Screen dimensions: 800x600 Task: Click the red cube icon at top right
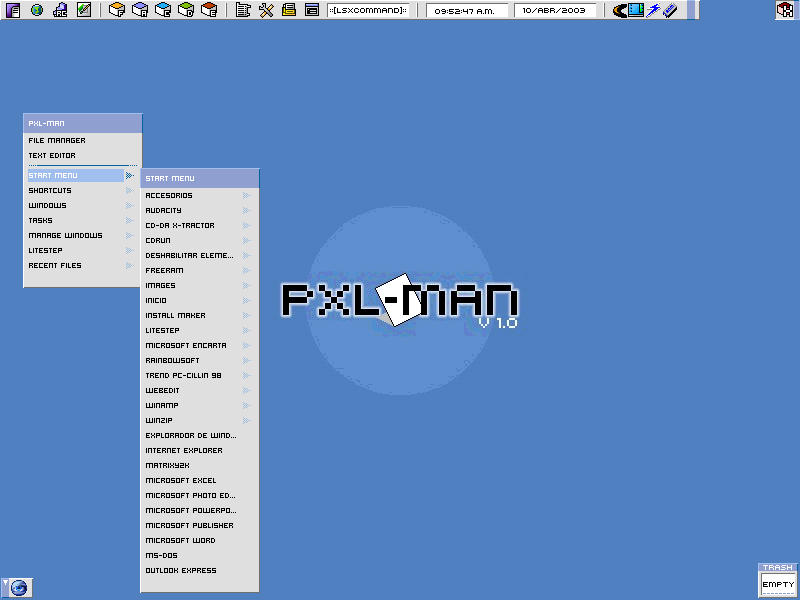[785, 10]
